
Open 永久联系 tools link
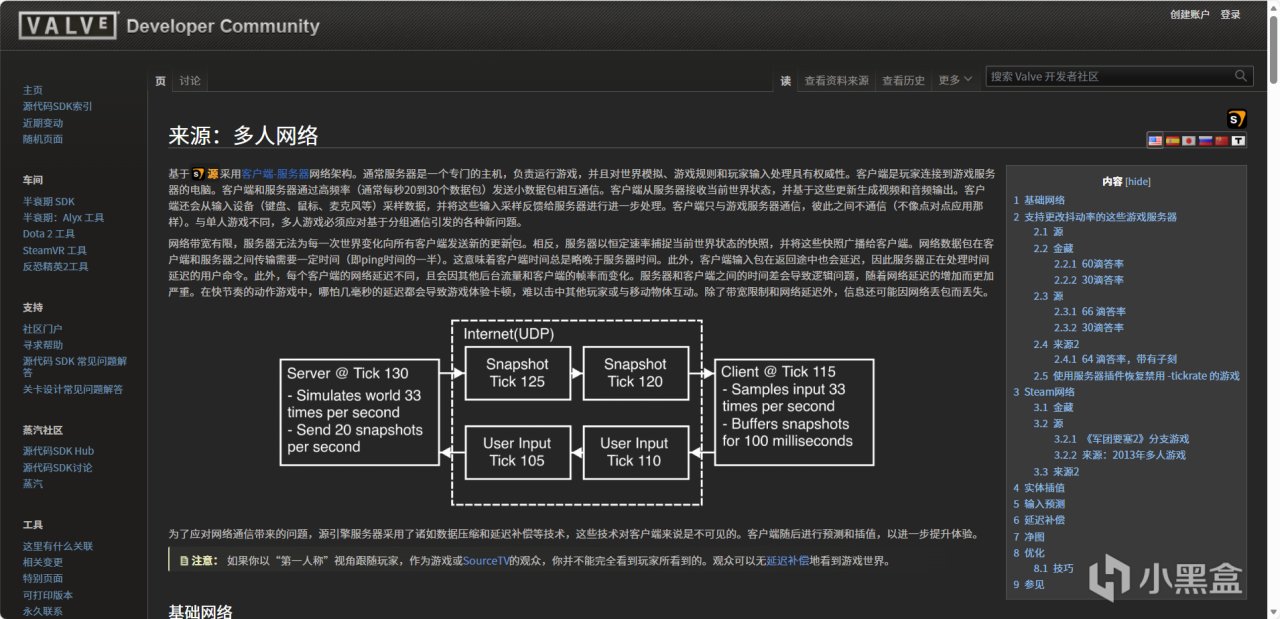[43, 611]
